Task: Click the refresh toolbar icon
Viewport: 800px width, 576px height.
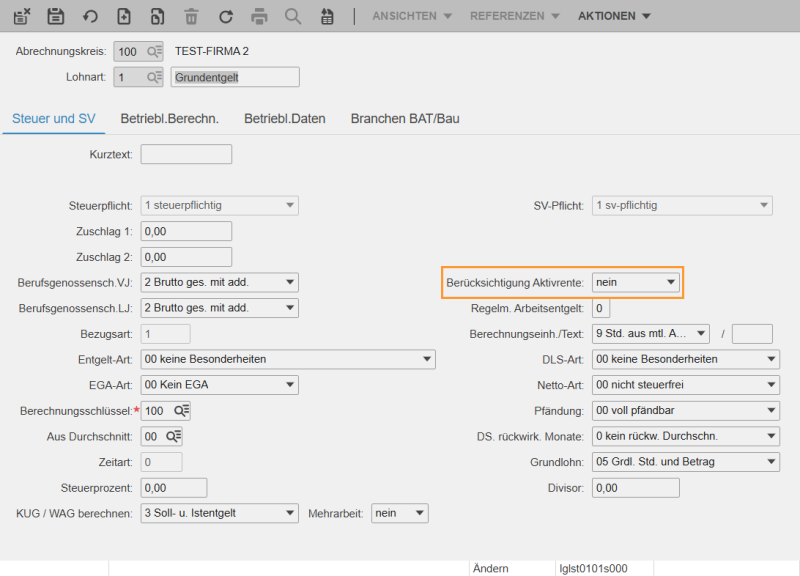Action: click(x=226, y=16)
